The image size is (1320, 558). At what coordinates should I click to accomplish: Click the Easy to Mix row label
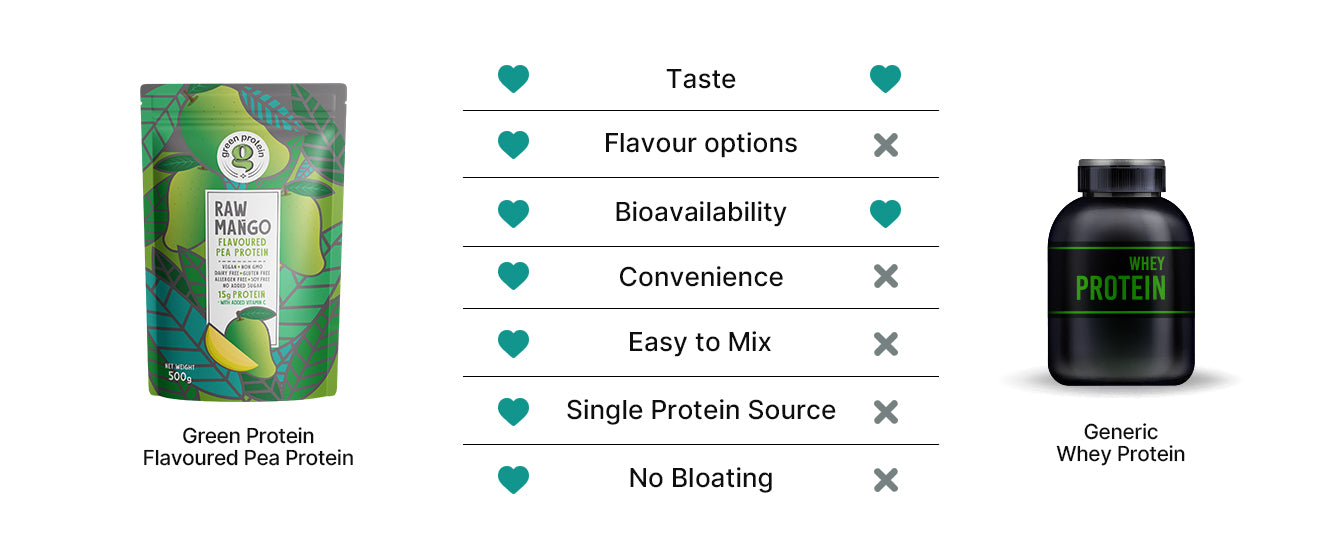[700, 342]
